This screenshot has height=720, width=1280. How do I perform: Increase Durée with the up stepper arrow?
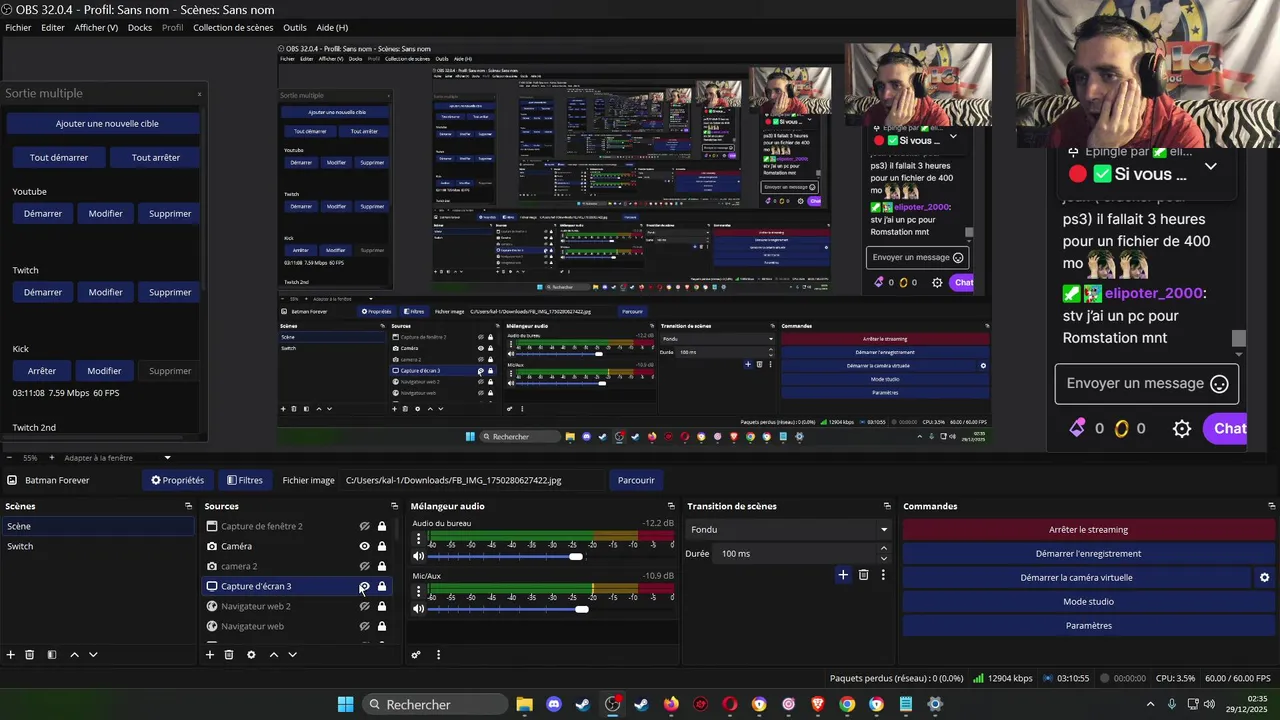point(884,549)
